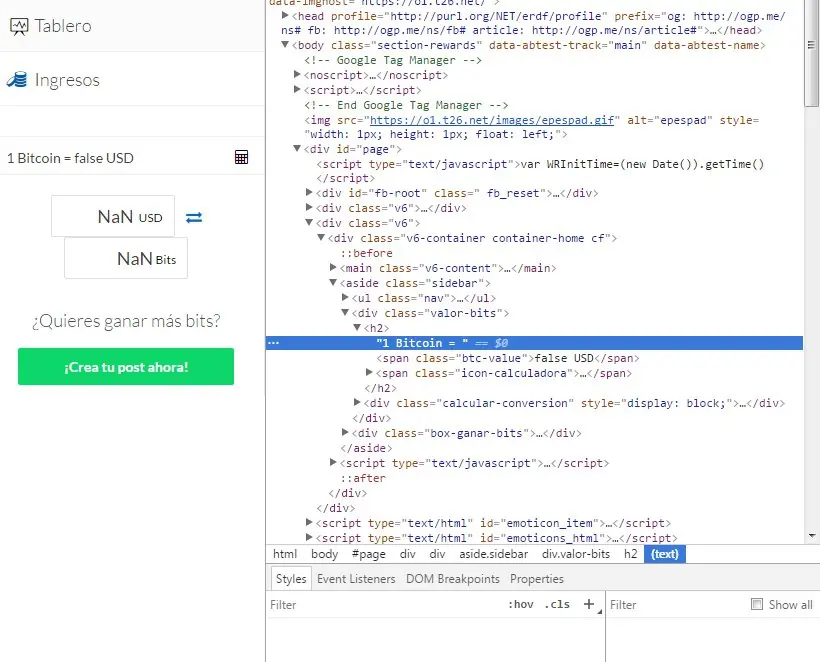Expand the div id="fb-root" node
Screen dimensions: 820x662
[x=309, y=193]
